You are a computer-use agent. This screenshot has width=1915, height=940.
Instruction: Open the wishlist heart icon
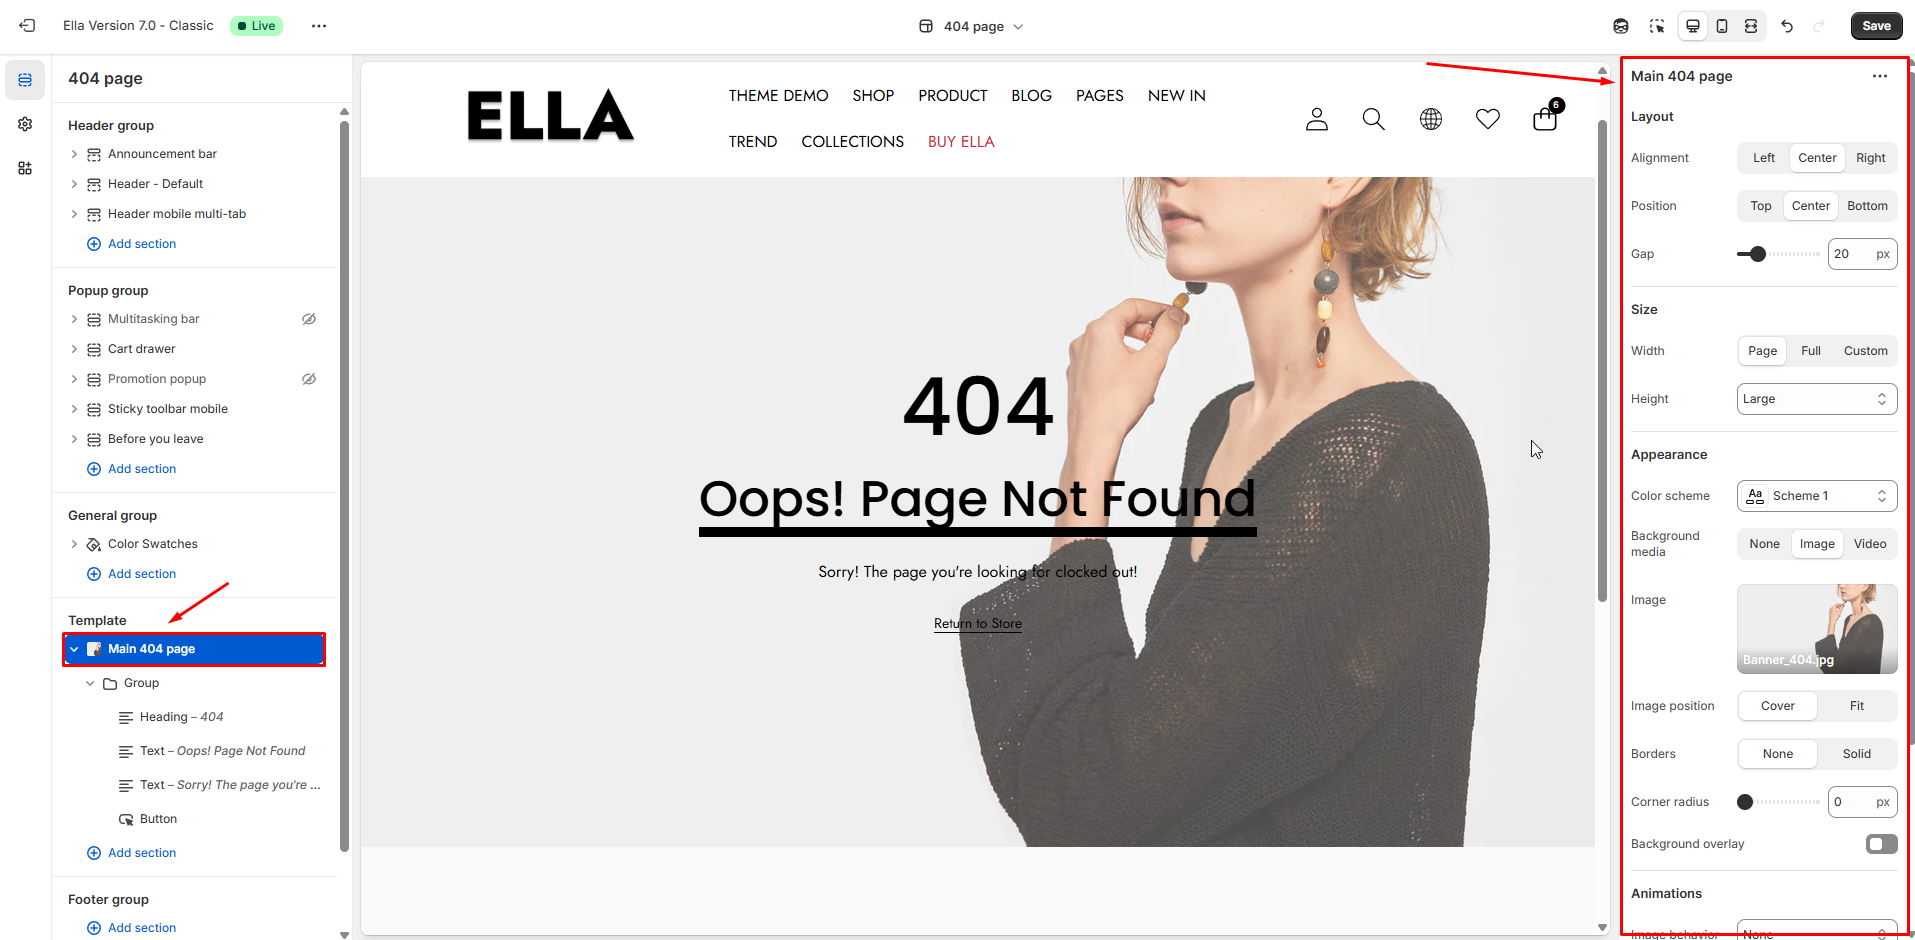1488,119
